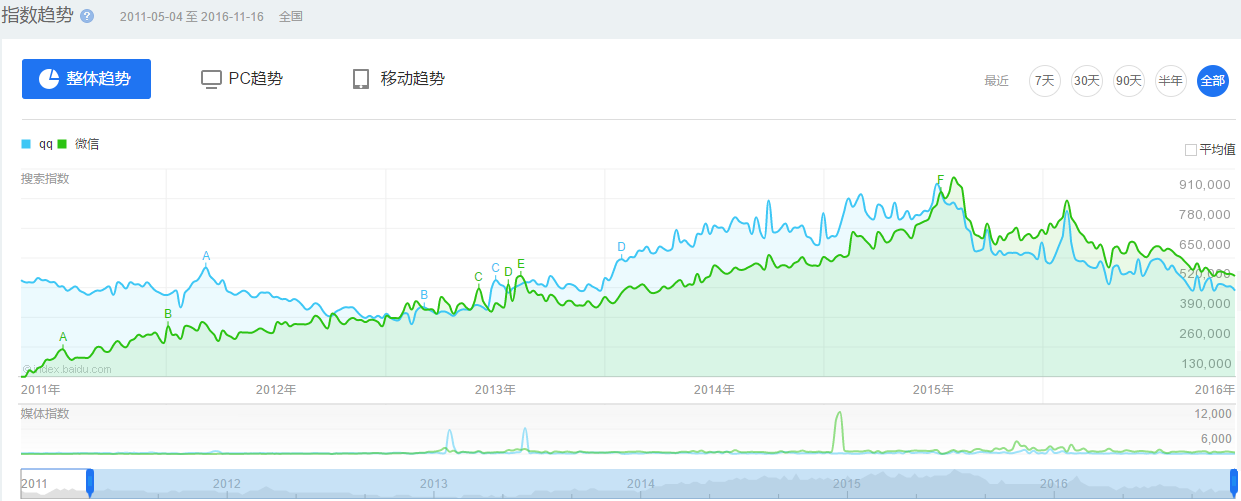Select the 全部 time range
This screenshot has width=1241, height=501.
click(1212, 81)
